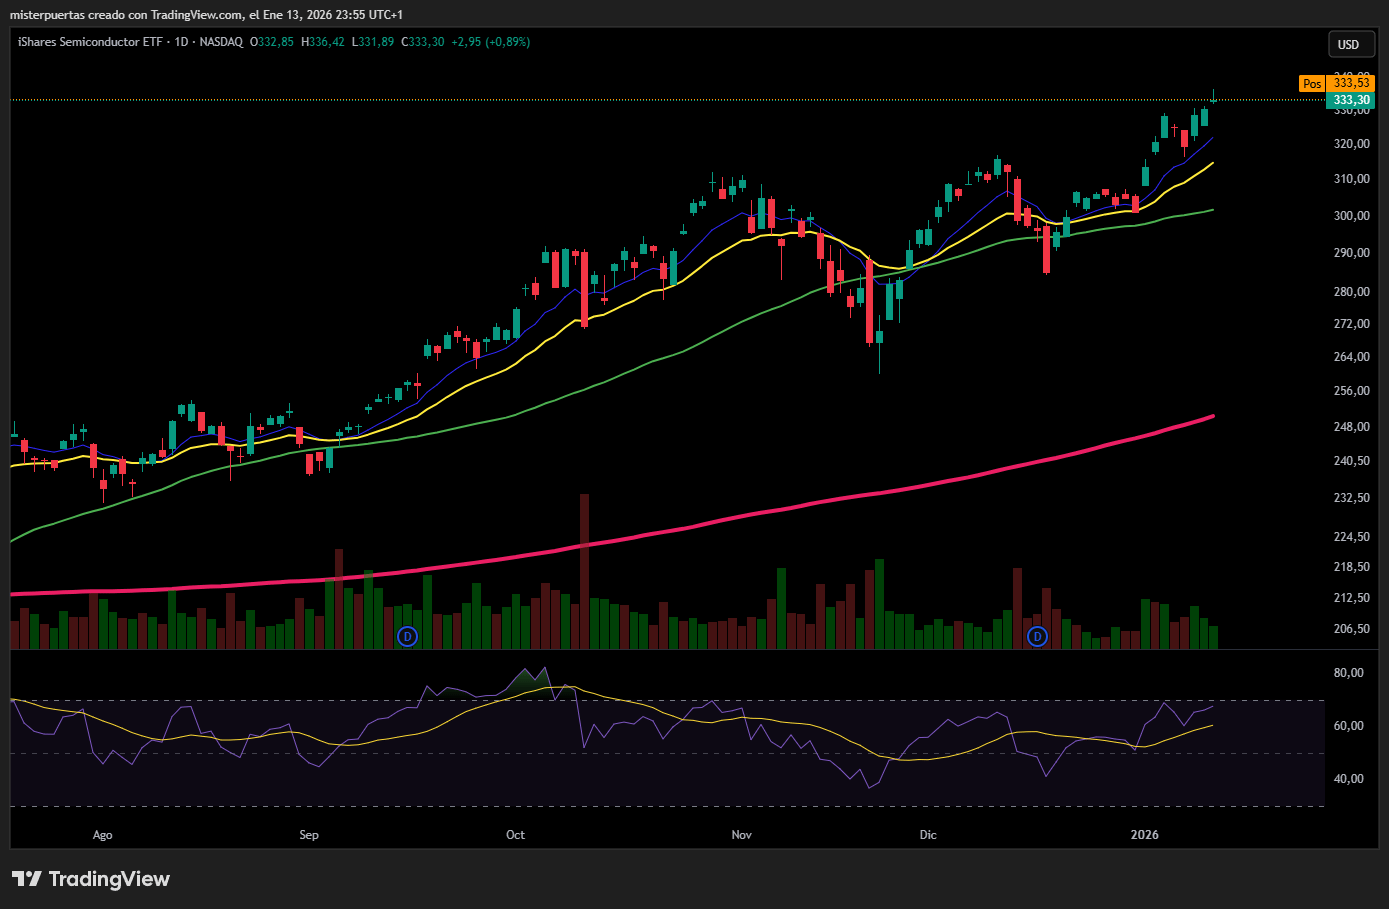Image resolution: width=1389 pixels, height=909 pixels.
Task: Click the 1D interval label
Action: 181,42
